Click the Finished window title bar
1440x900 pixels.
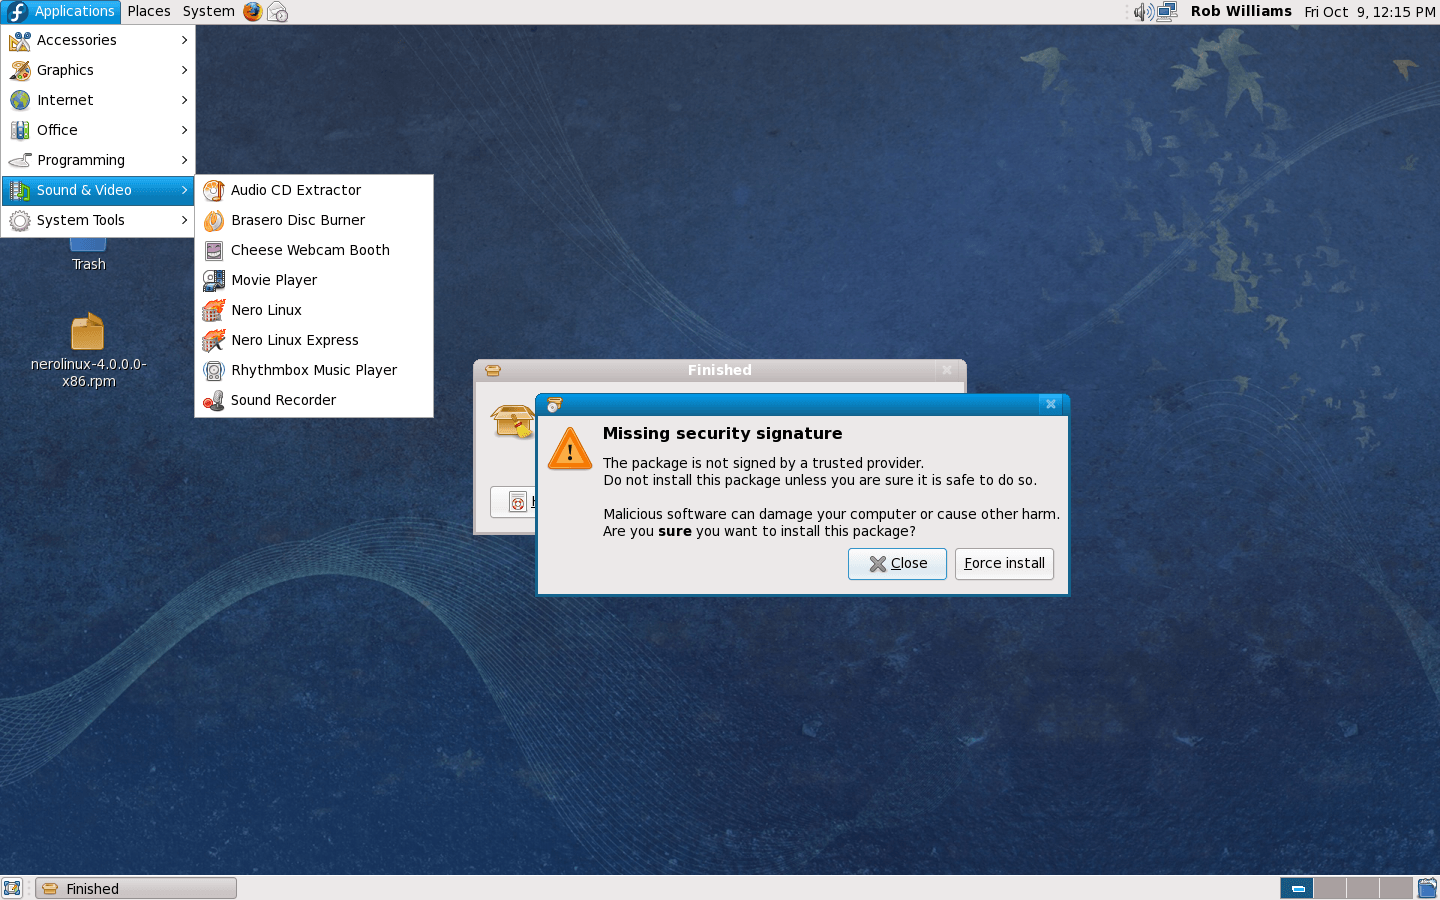pos(719,370)
